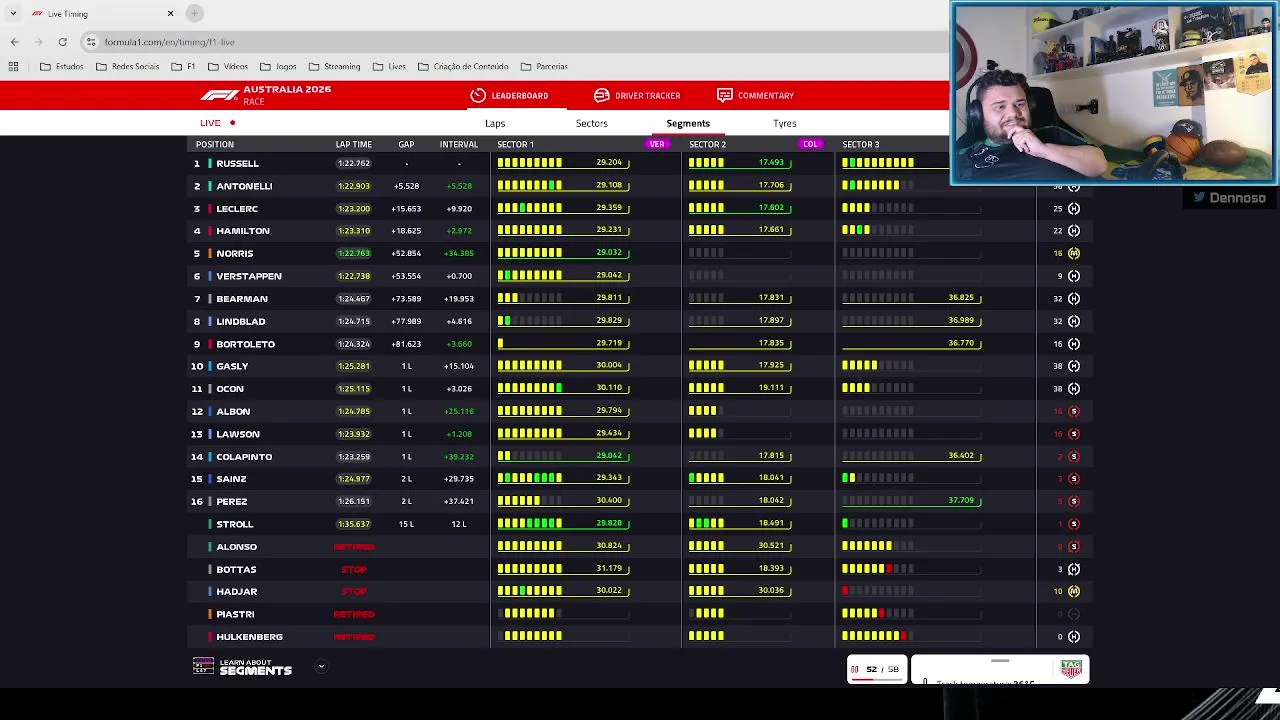Open the Redes Sociais bookmark folder

128,67
